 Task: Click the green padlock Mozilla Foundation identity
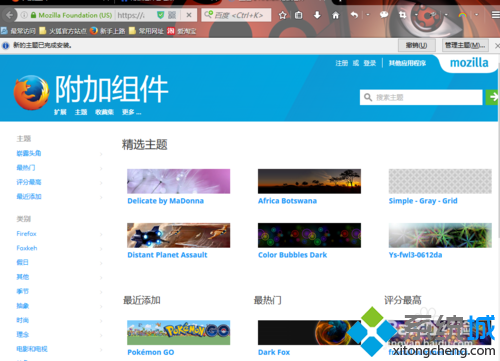tap(71, 15)
